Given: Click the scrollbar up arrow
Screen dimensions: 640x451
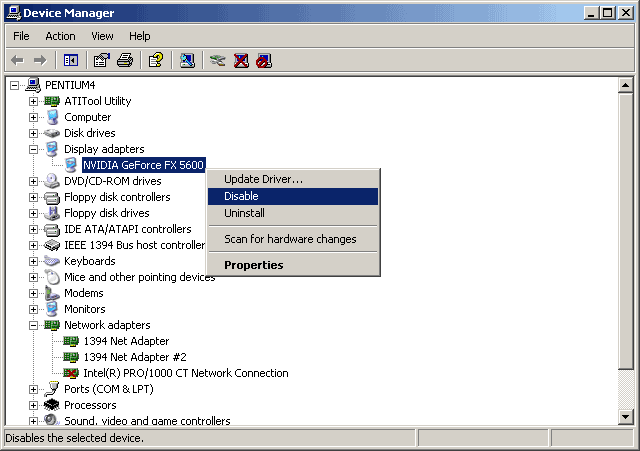Looking at the screenshot, I should tap(625, 85).
